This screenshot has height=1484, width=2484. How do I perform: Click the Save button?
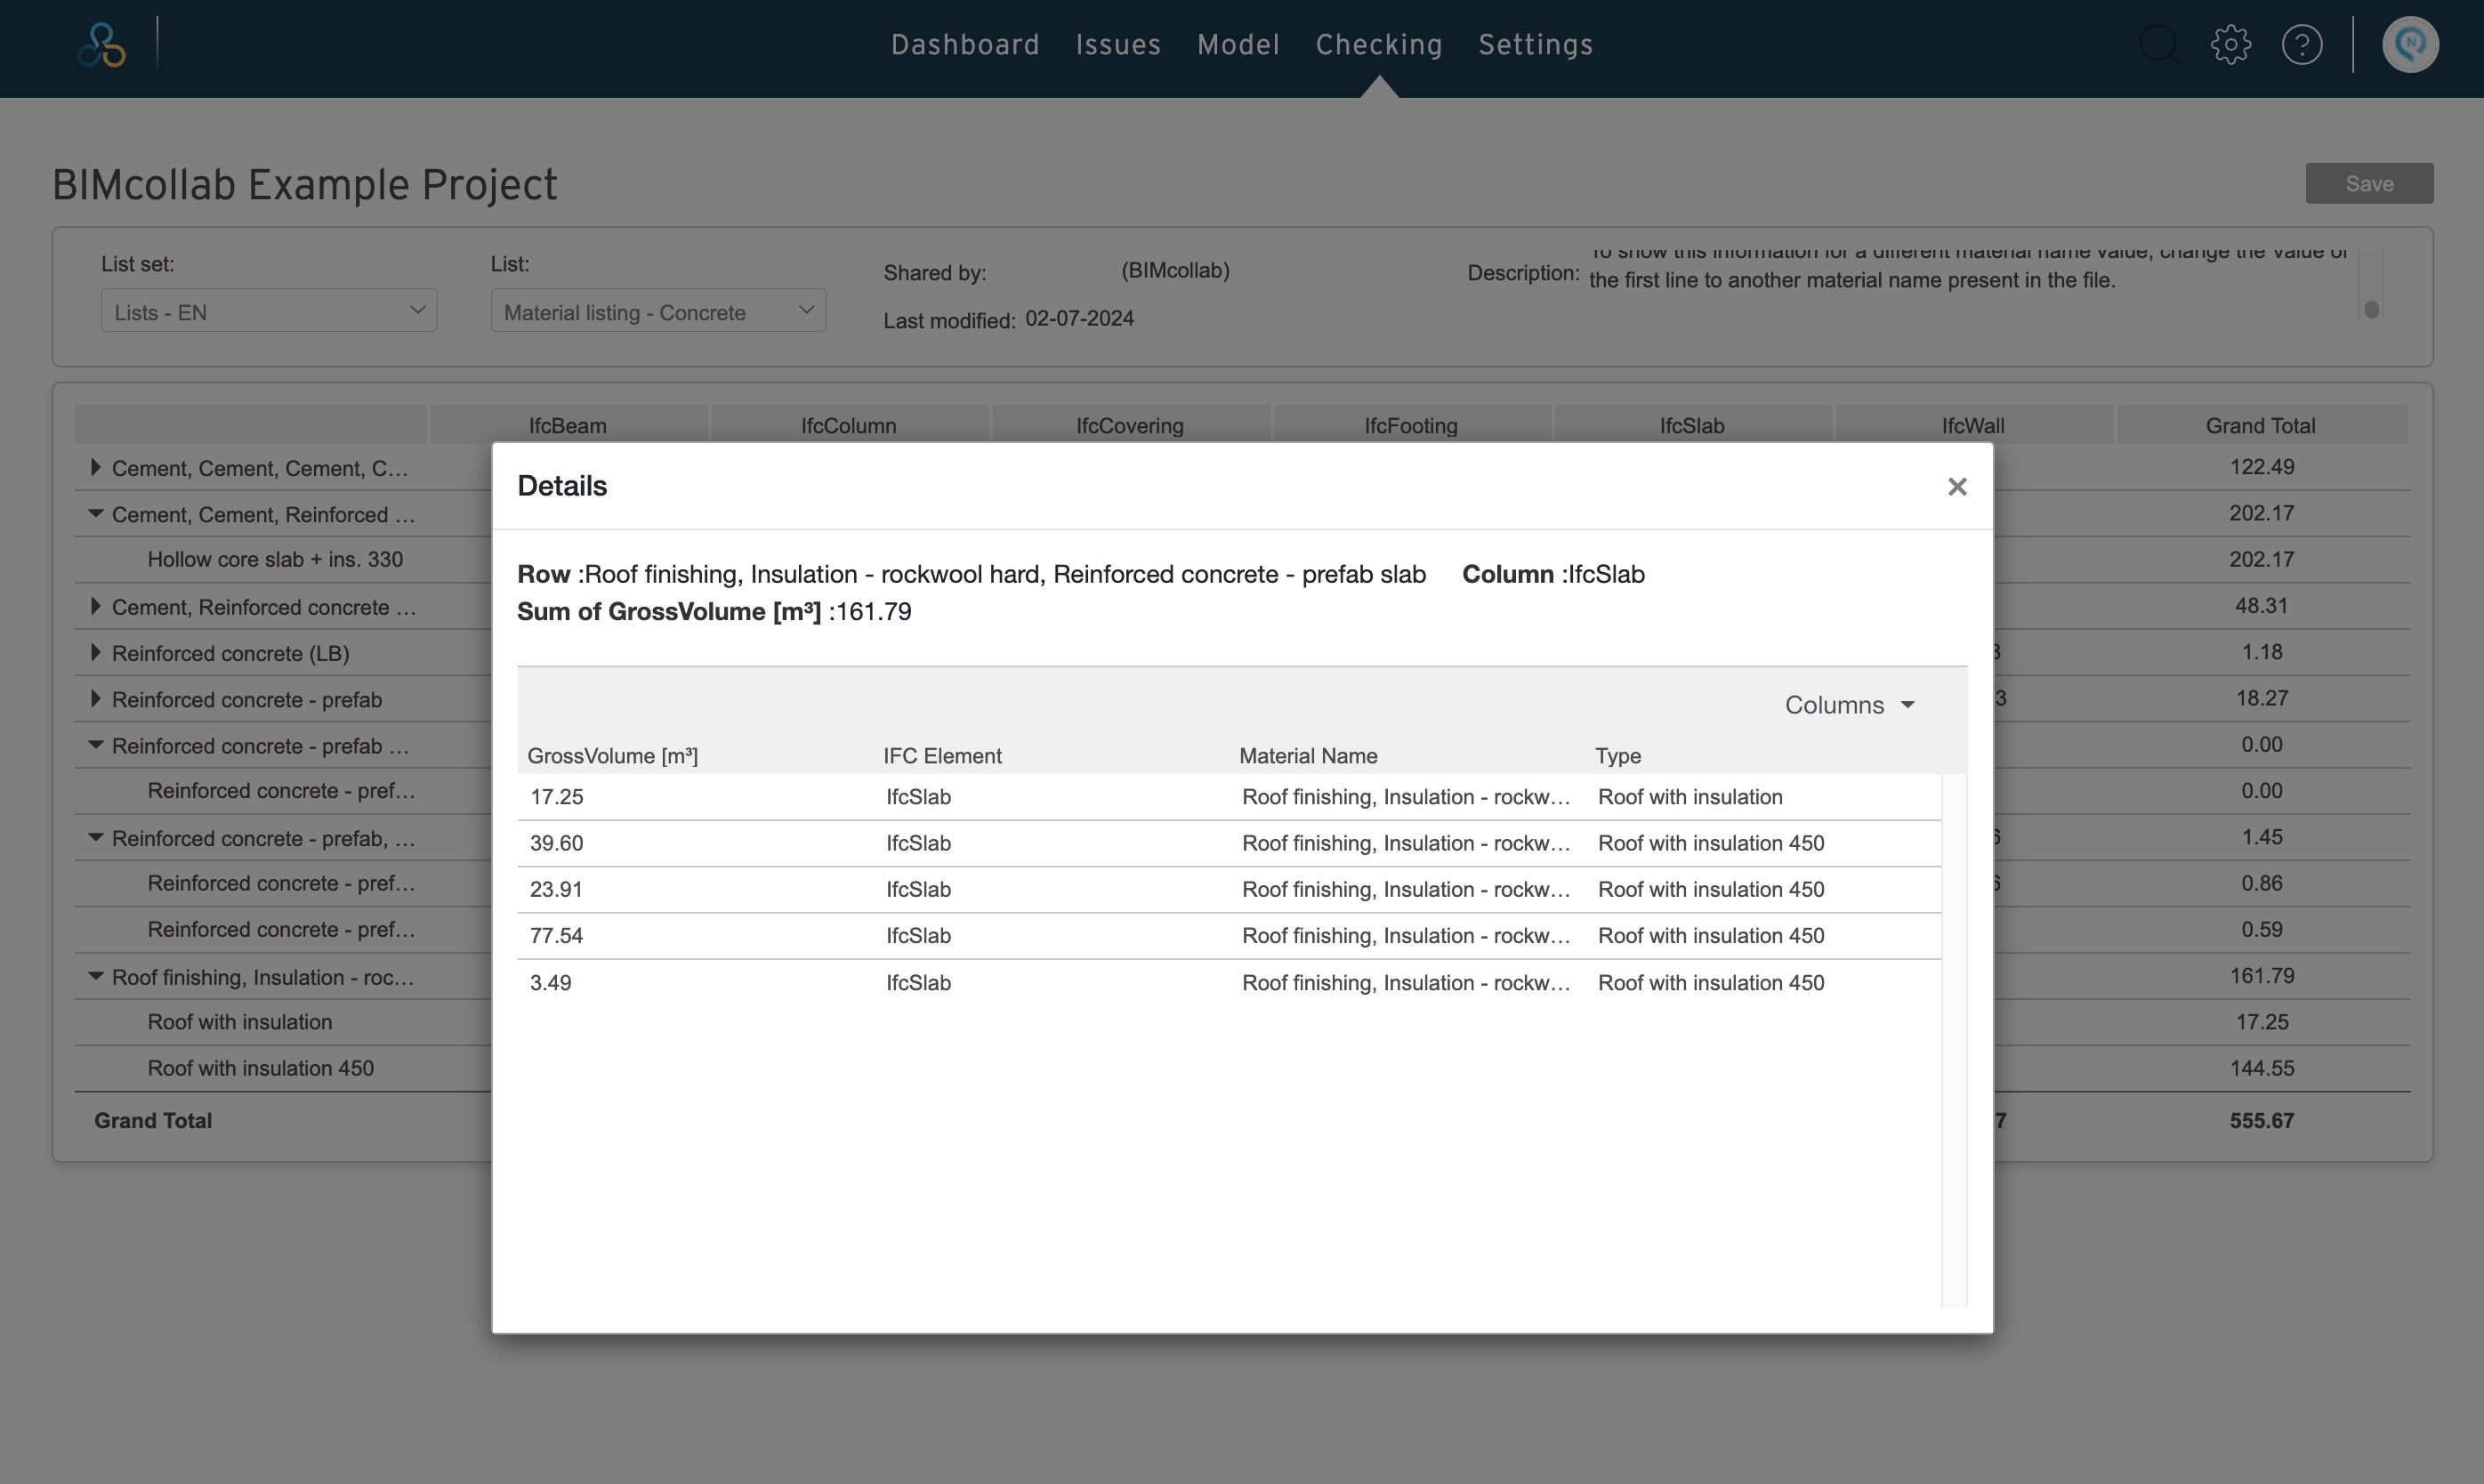pyautogui.click(x=2369, y=184)
